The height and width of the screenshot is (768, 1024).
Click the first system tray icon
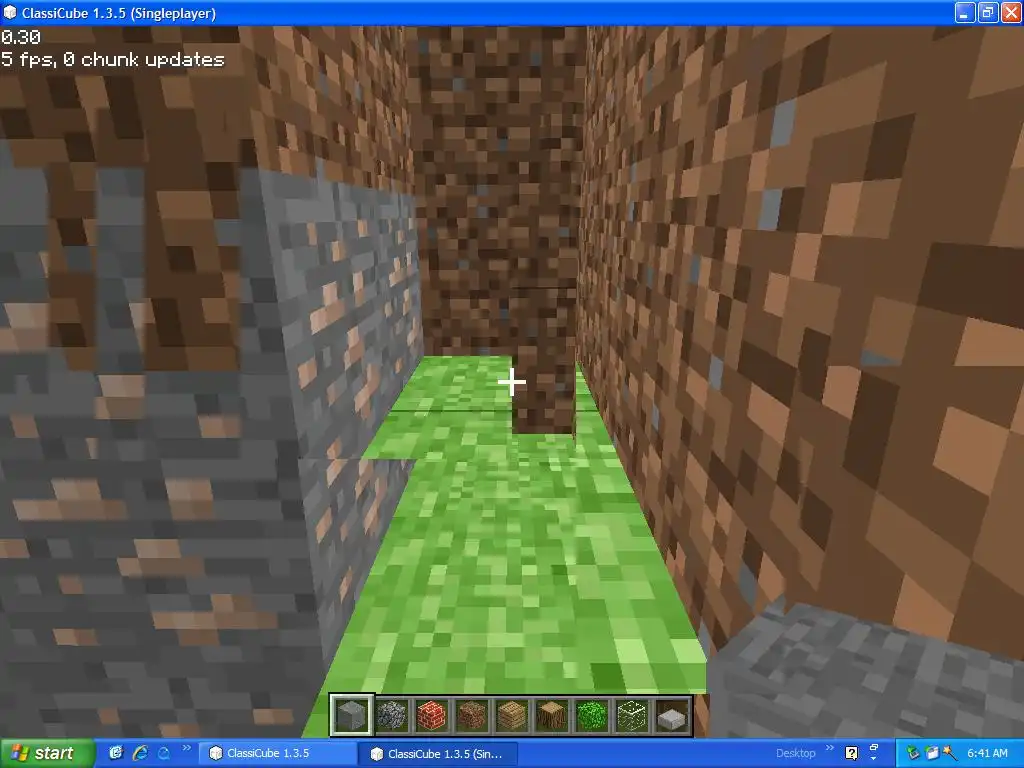(x=913, y=754)
